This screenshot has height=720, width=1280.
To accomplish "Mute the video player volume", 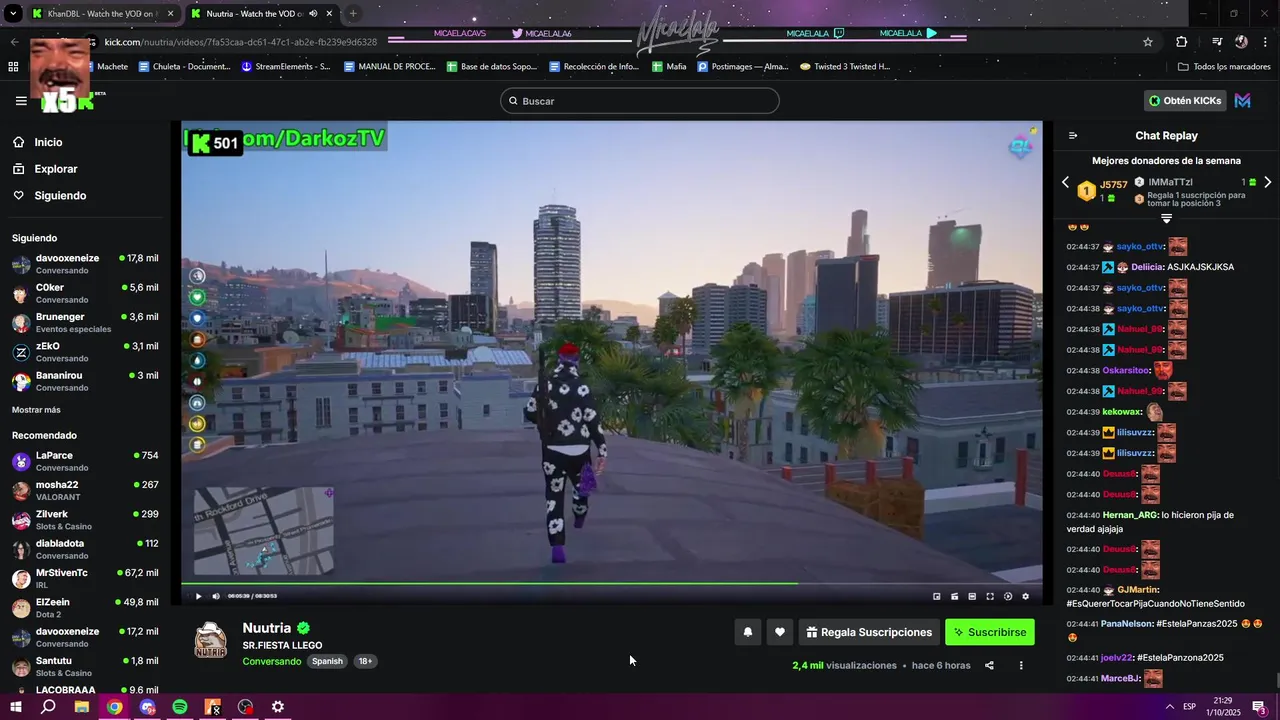I will coord(215,596).
